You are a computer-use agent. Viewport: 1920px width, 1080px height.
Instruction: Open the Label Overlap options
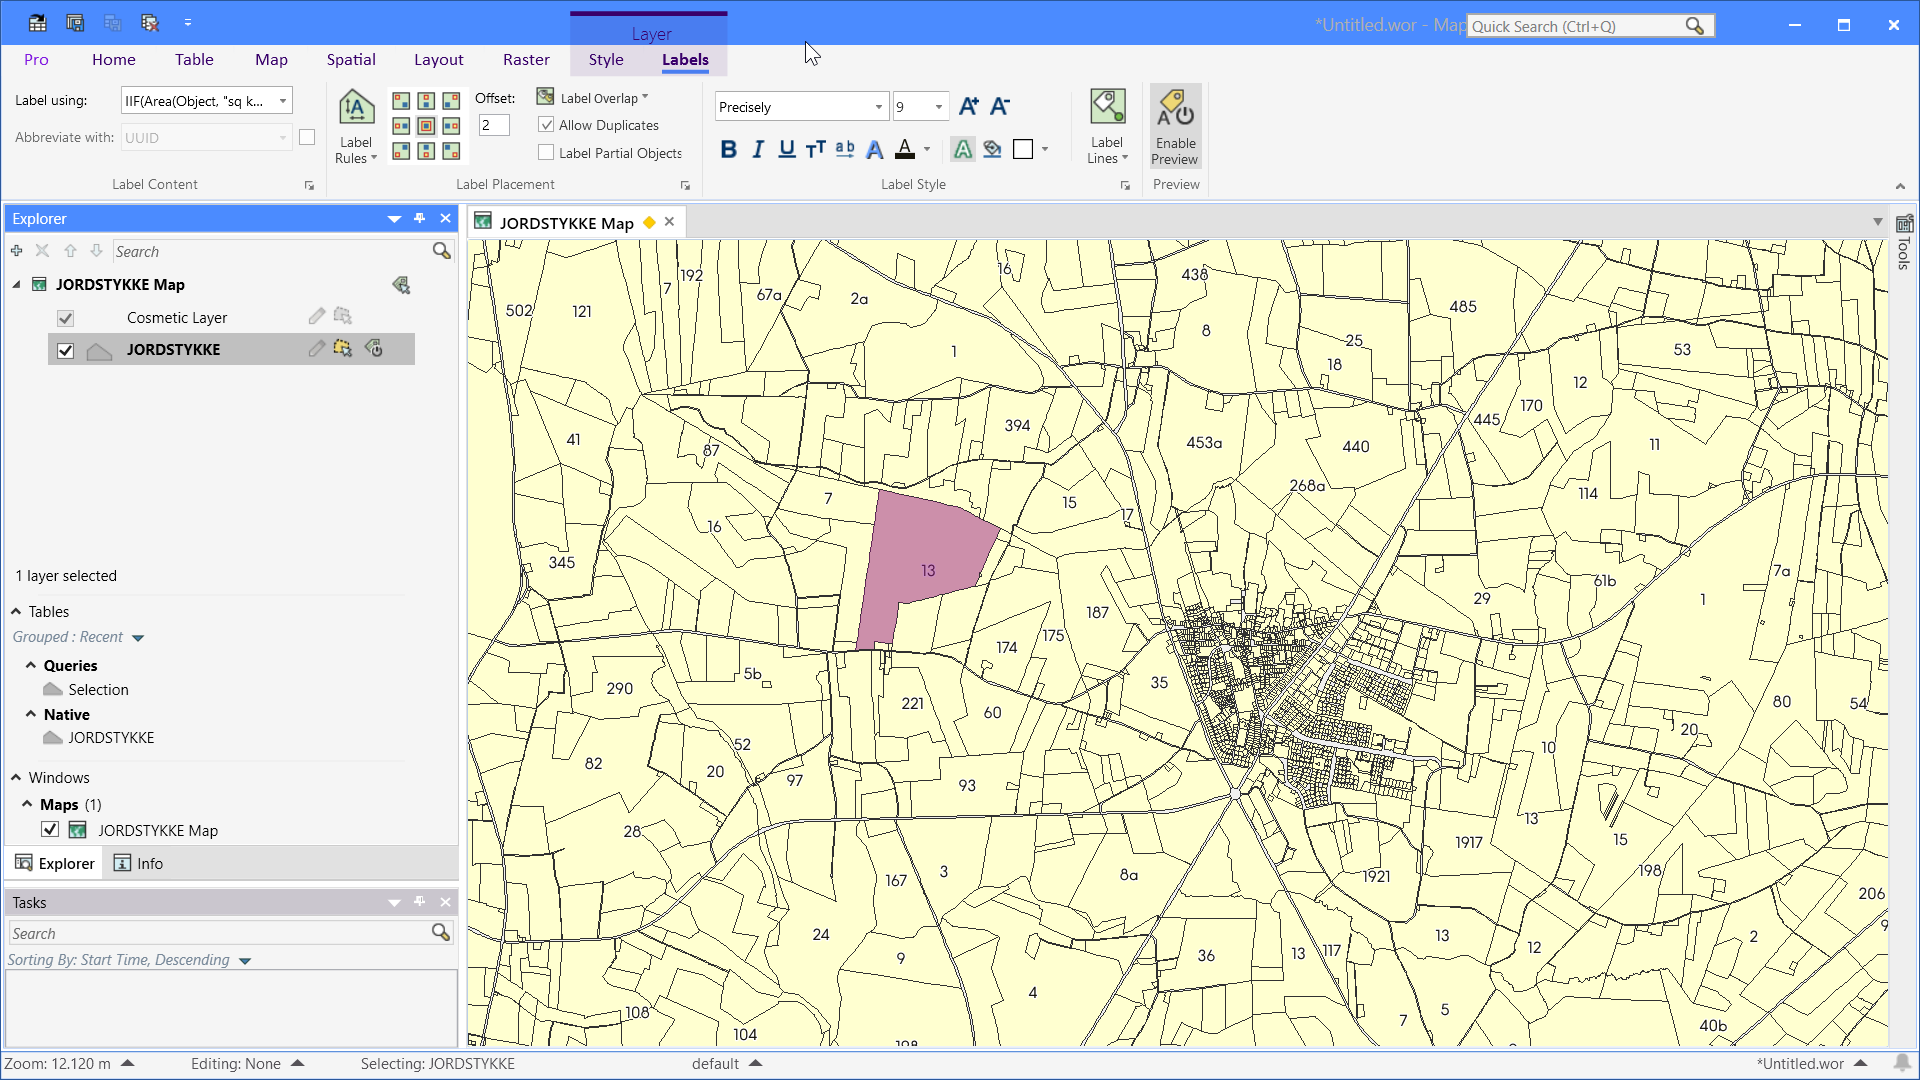tap(596, 98)
